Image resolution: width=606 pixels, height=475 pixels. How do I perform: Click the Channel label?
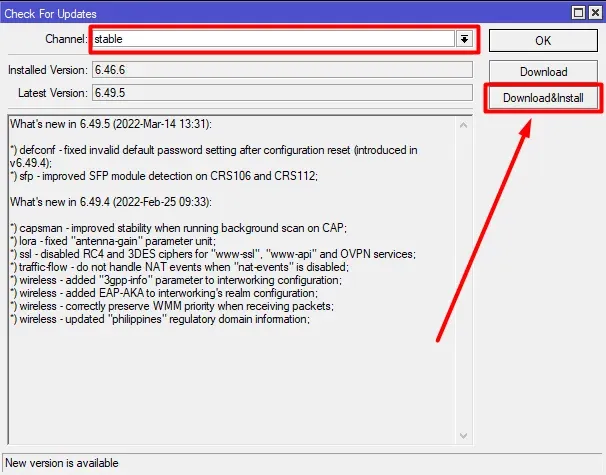(66, 39)
